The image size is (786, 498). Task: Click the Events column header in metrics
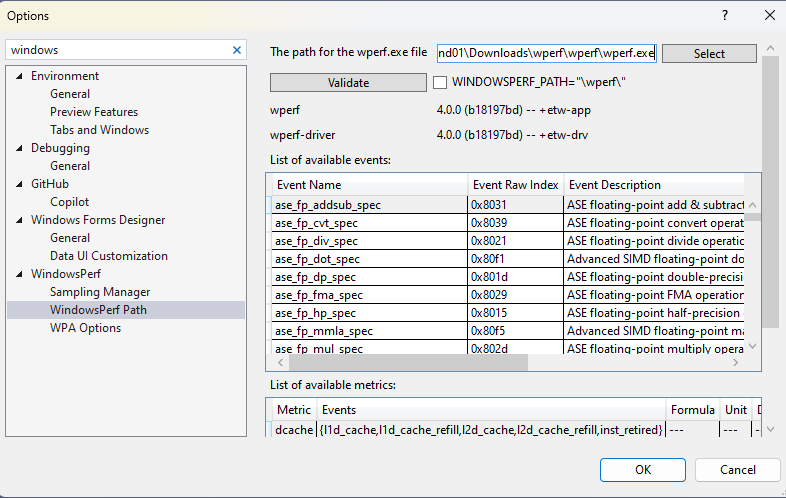pos(491,410)
